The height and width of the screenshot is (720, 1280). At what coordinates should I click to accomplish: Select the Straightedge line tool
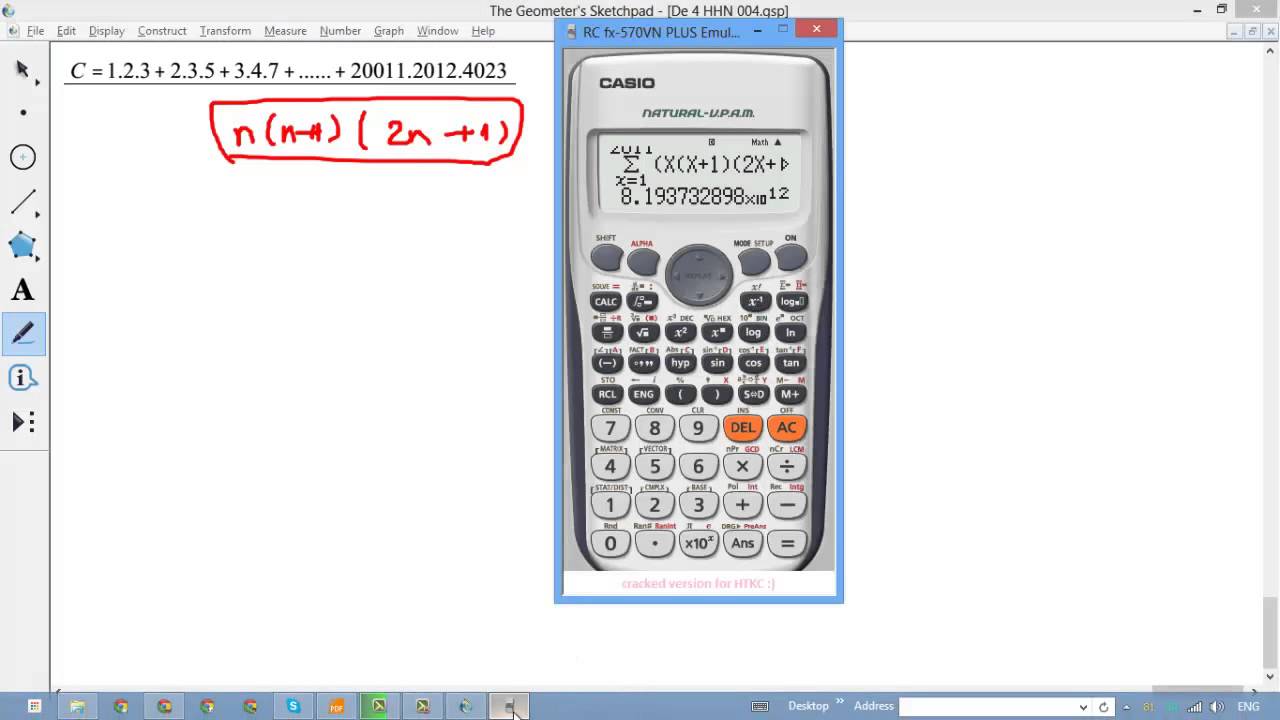pyautogui.click(x=23, y=202)
